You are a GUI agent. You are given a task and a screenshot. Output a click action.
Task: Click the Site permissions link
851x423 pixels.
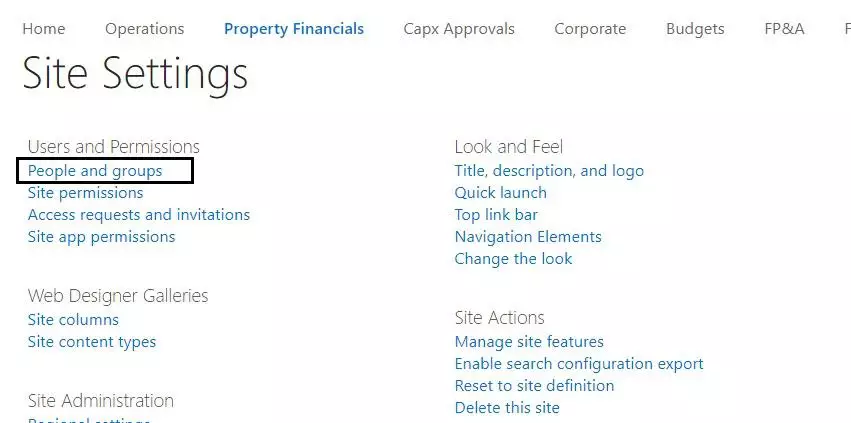[x=85, y=193]
